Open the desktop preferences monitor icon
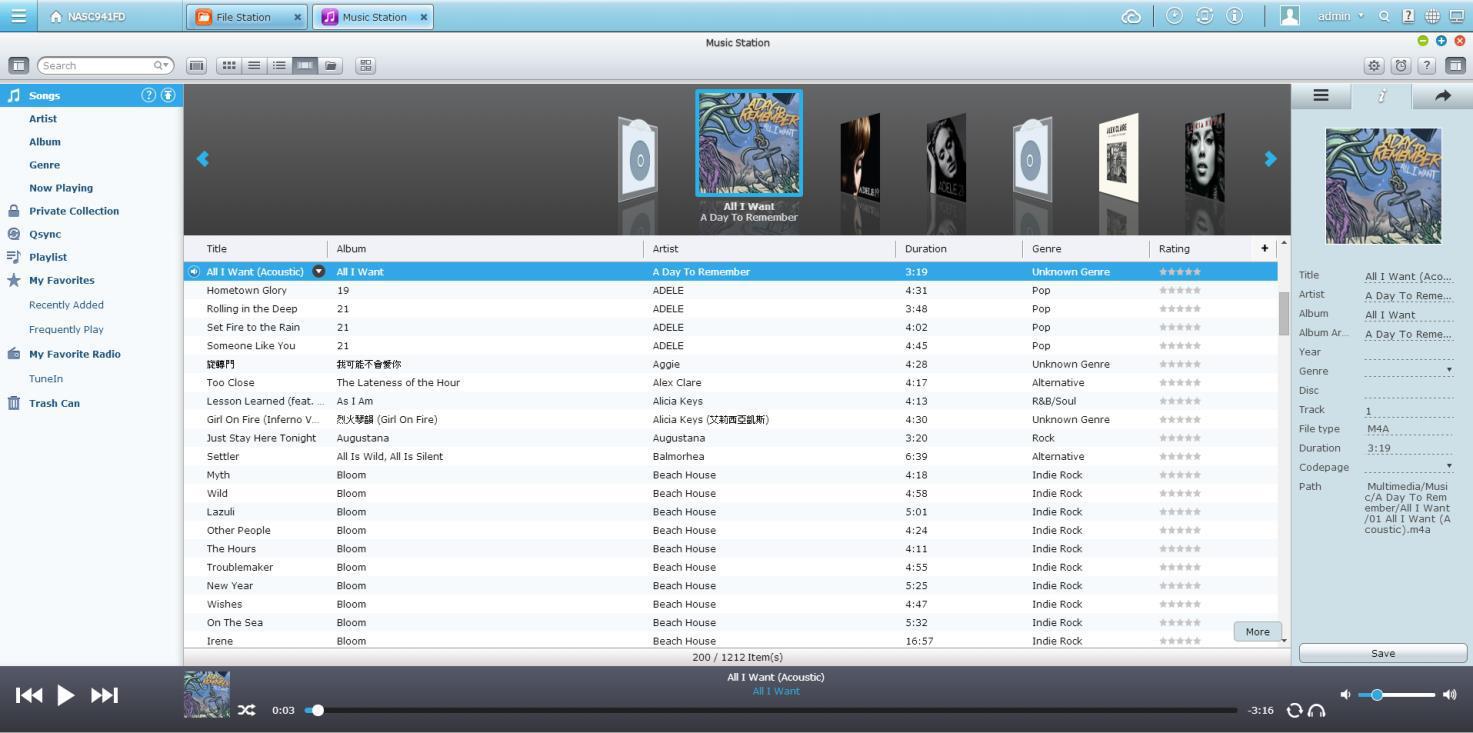This screenshot has width=1473, height=733. click(x=1456, y=16)
